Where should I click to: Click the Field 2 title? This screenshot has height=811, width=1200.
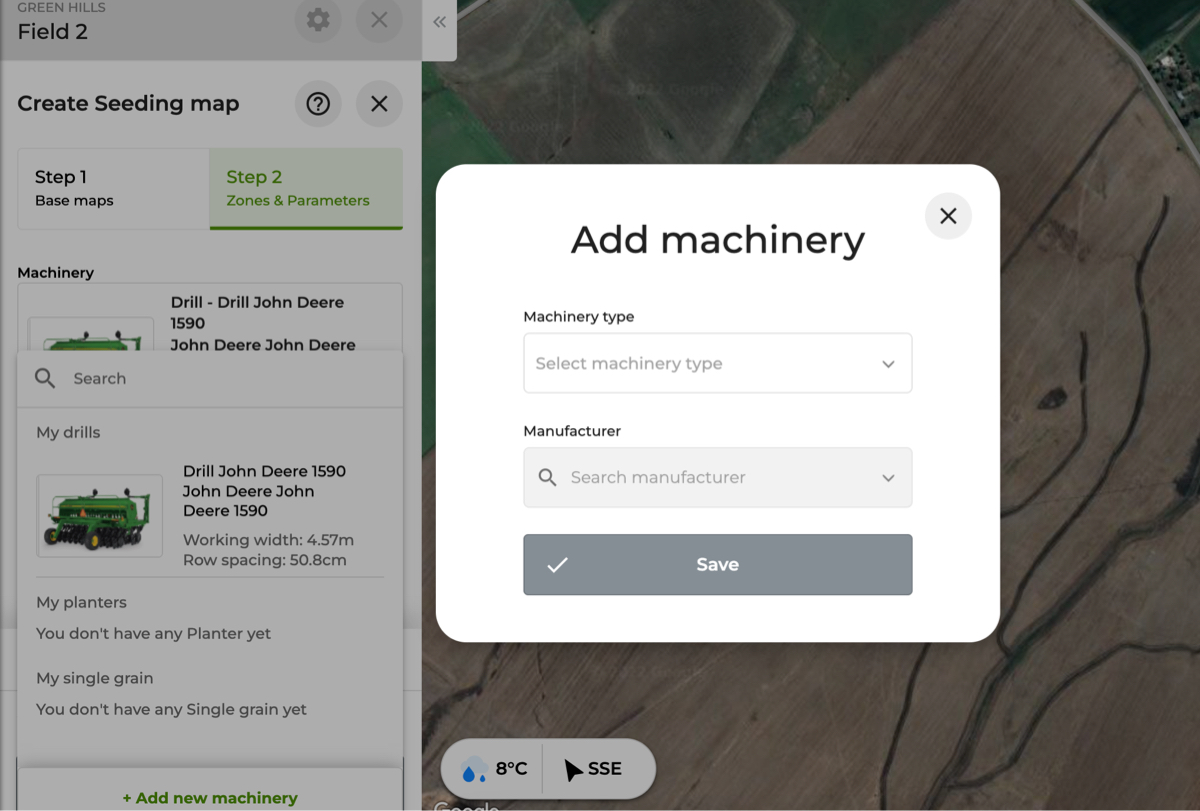53,31
